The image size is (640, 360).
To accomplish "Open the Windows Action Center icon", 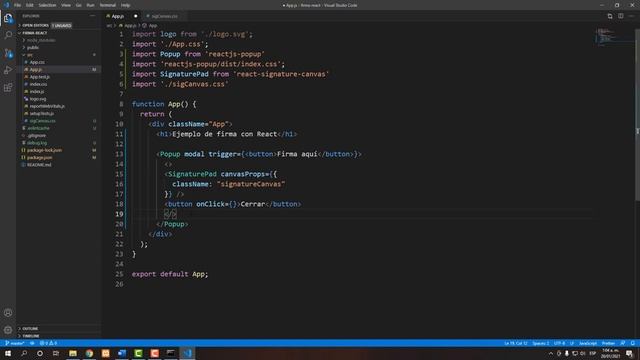I will click(629, 353).
